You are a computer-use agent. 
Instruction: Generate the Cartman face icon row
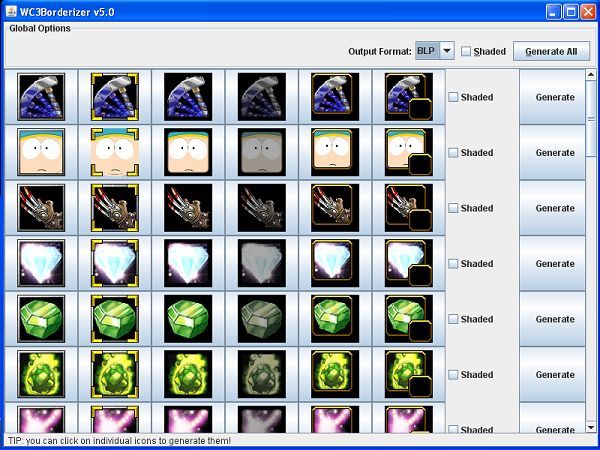[x=552, y=153]
